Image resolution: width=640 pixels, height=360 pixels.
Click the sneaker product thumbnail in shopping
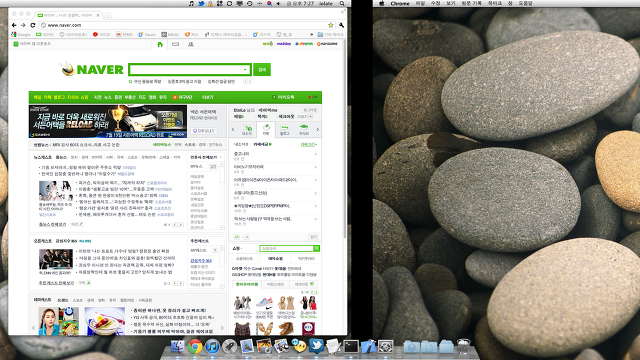pyautogui.click(x=264, y=304)
